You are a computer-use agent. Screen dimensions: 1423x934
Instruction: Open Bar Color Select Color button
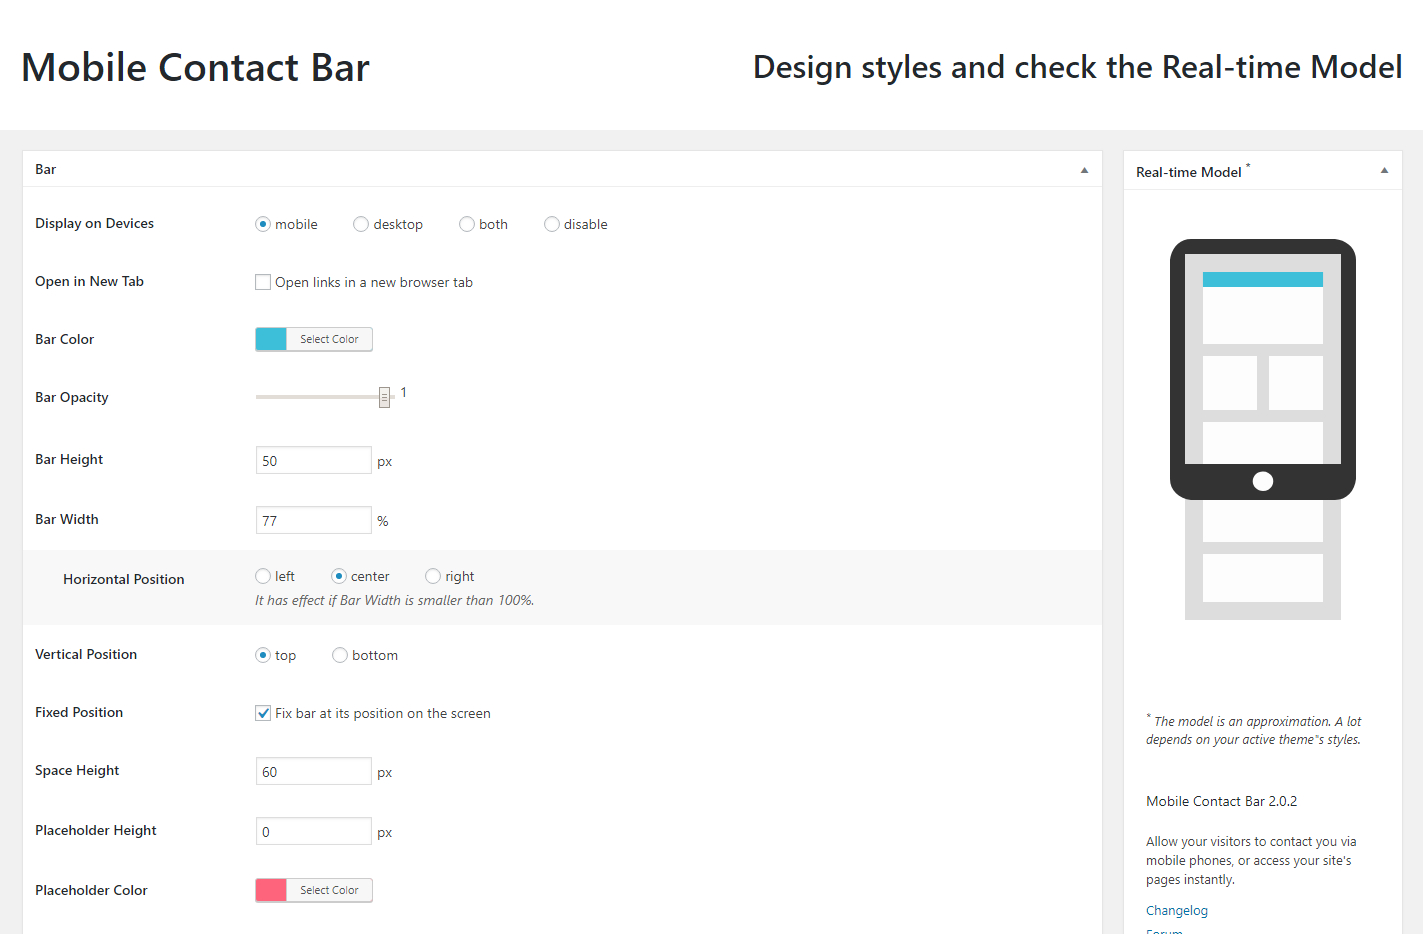click(x=329, y=339)
